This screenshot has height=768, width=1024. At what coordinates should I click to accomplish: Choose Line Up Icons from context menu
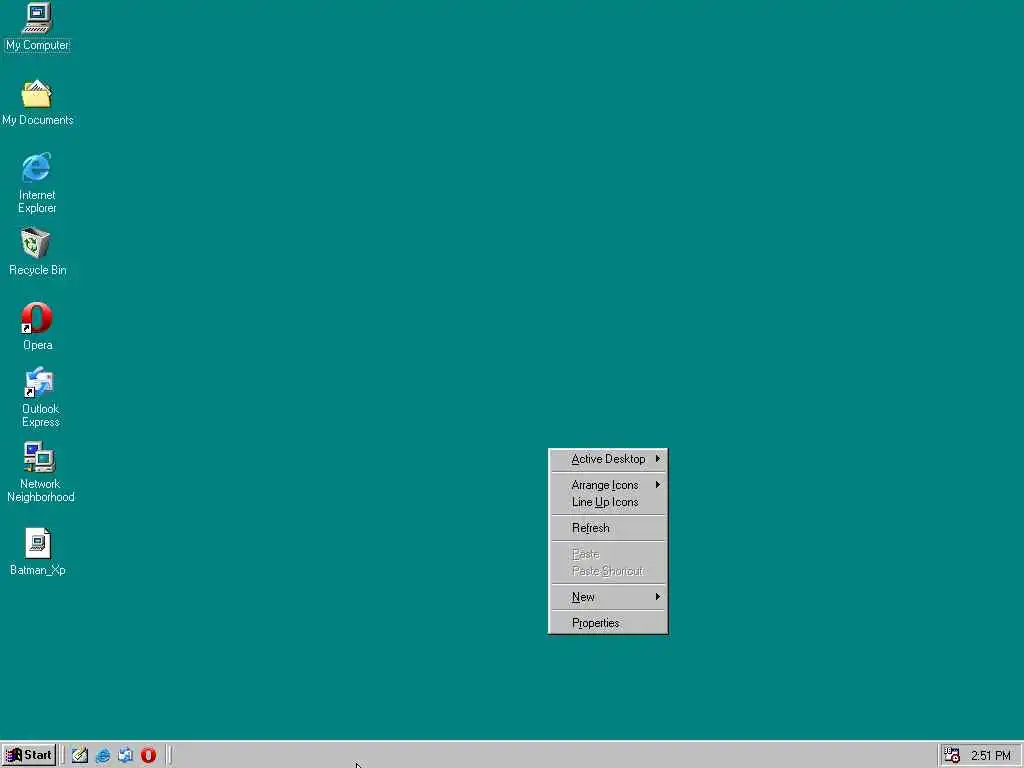click(x=608, y=502)
